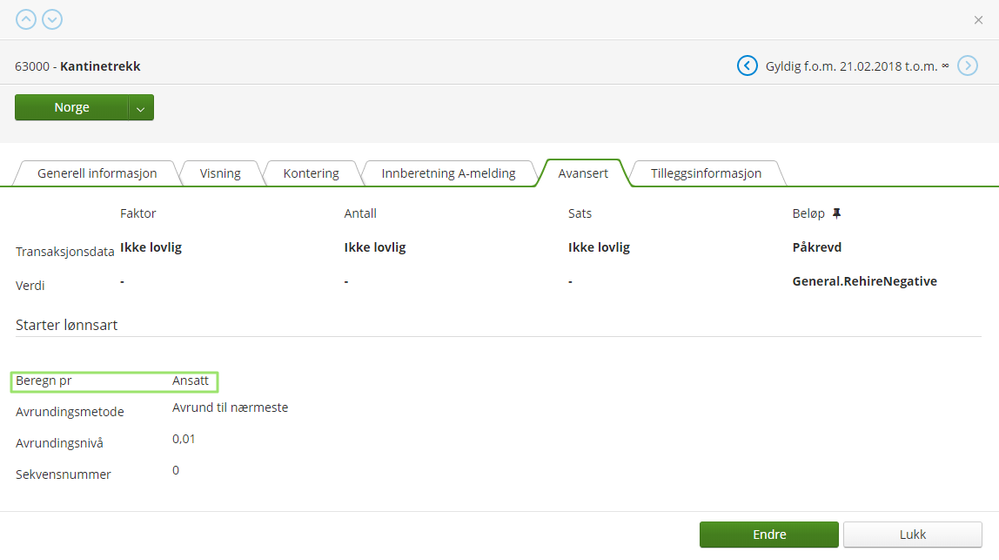This screenshot has width=999, height=560.
Task: Select the Avansert tab
Action: tap(582, 173)
